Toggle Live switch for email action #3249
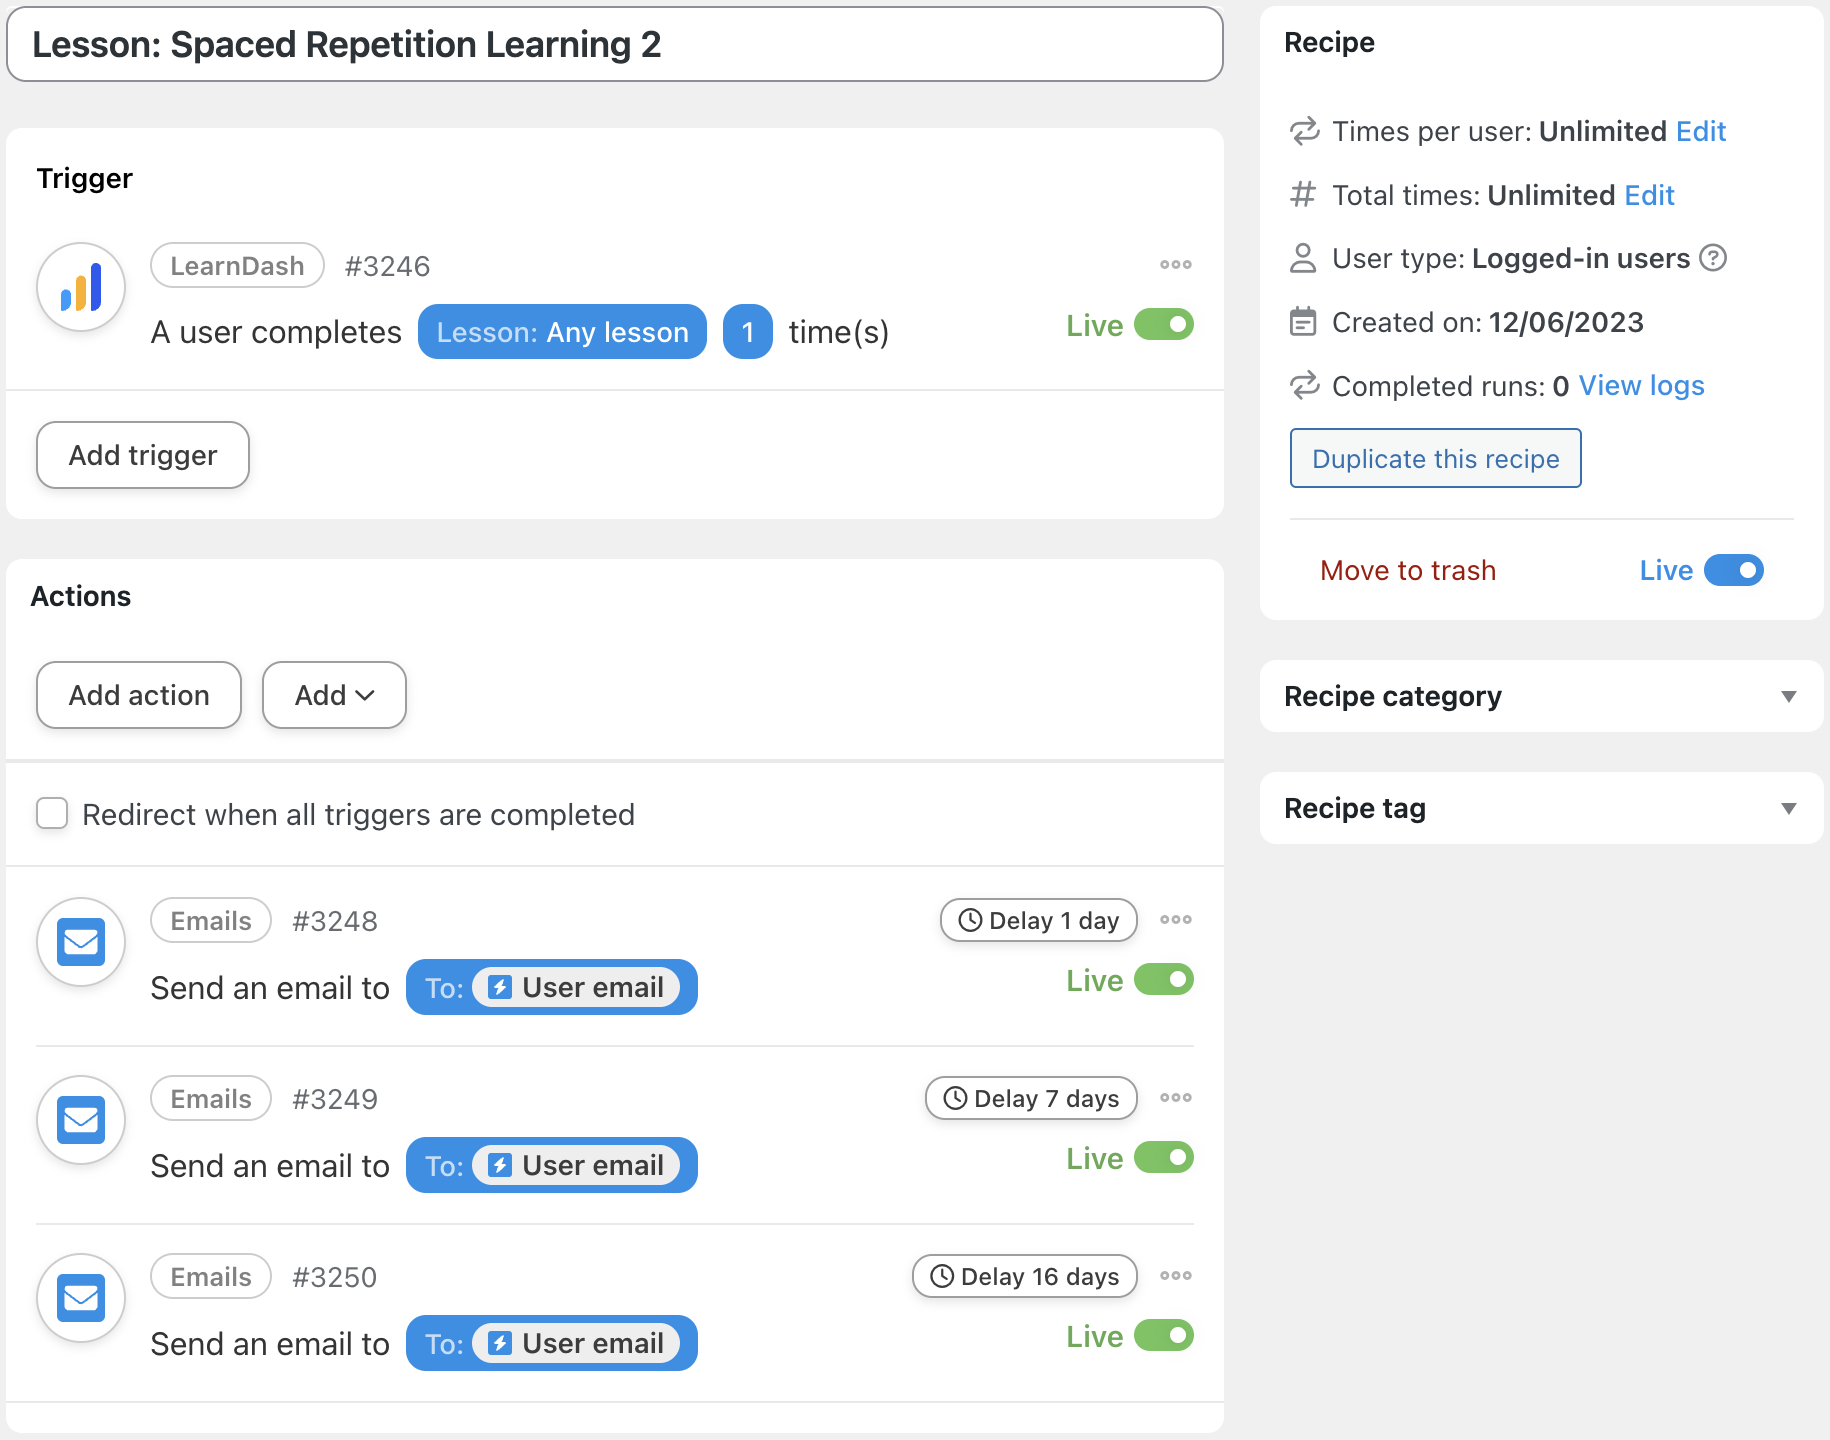The image size is (1830, 1440). coord(1164,1158)
